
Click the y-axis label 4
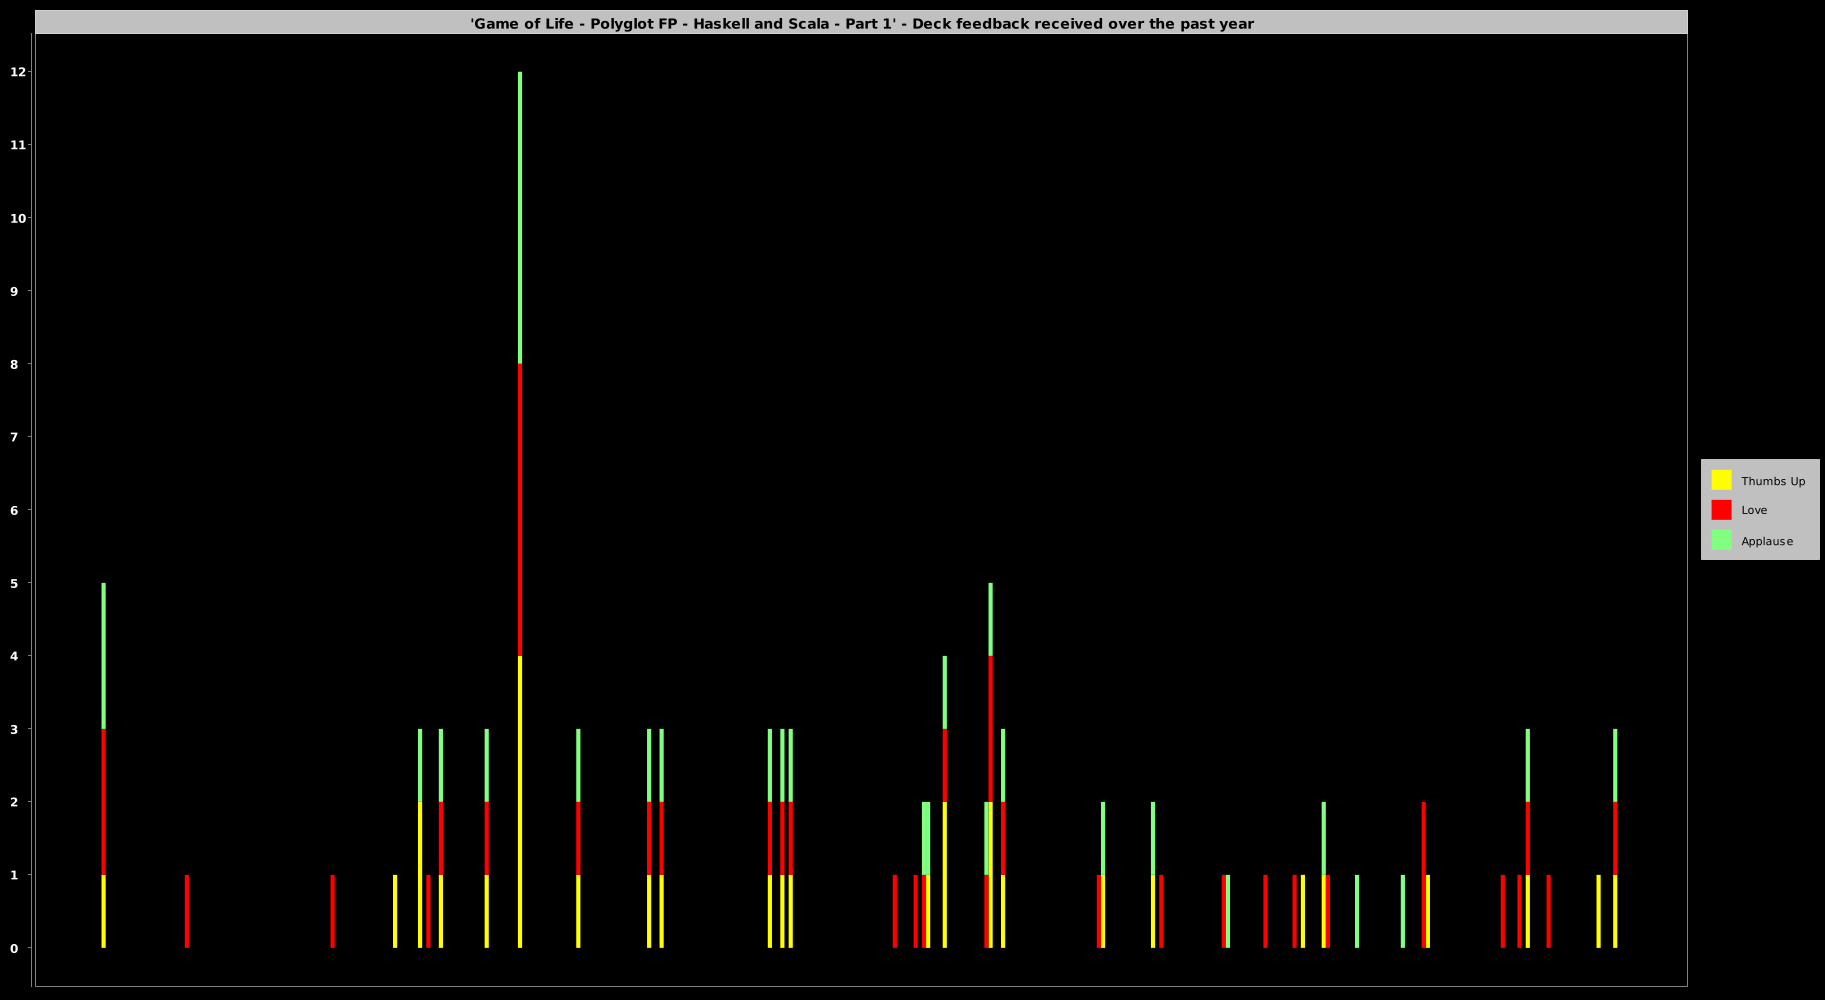click(14, 656)
